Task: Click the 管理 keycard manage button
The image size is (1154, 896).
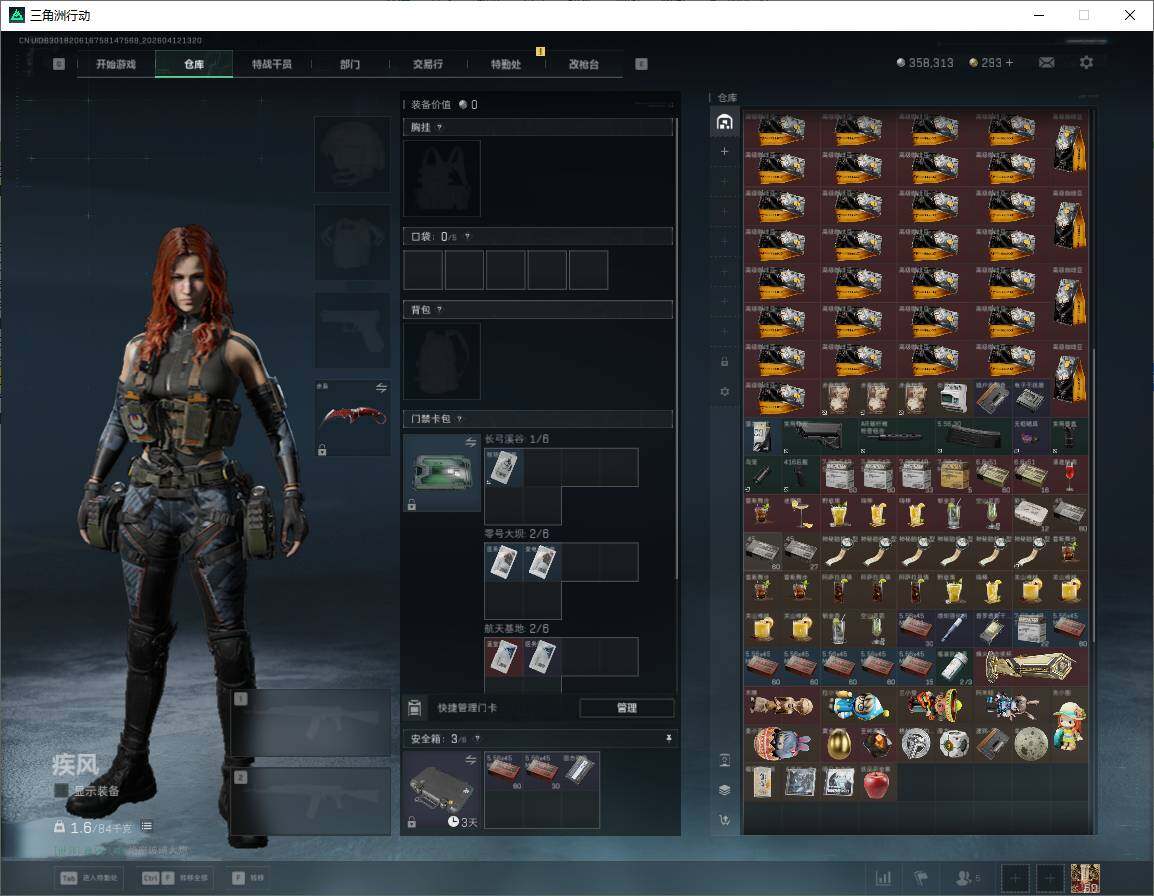Action: click(626, 708)
